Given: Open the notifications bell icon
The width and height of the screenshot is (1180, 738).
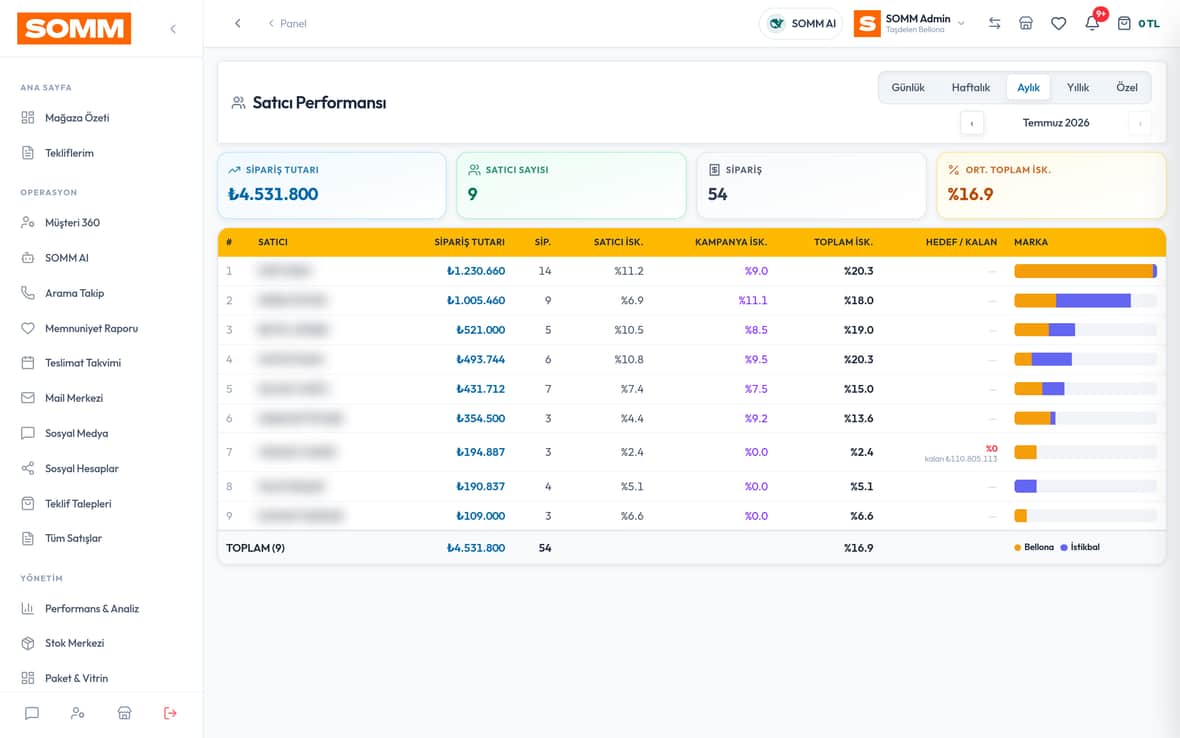Looking at the screenshot, I should 1092,23.
